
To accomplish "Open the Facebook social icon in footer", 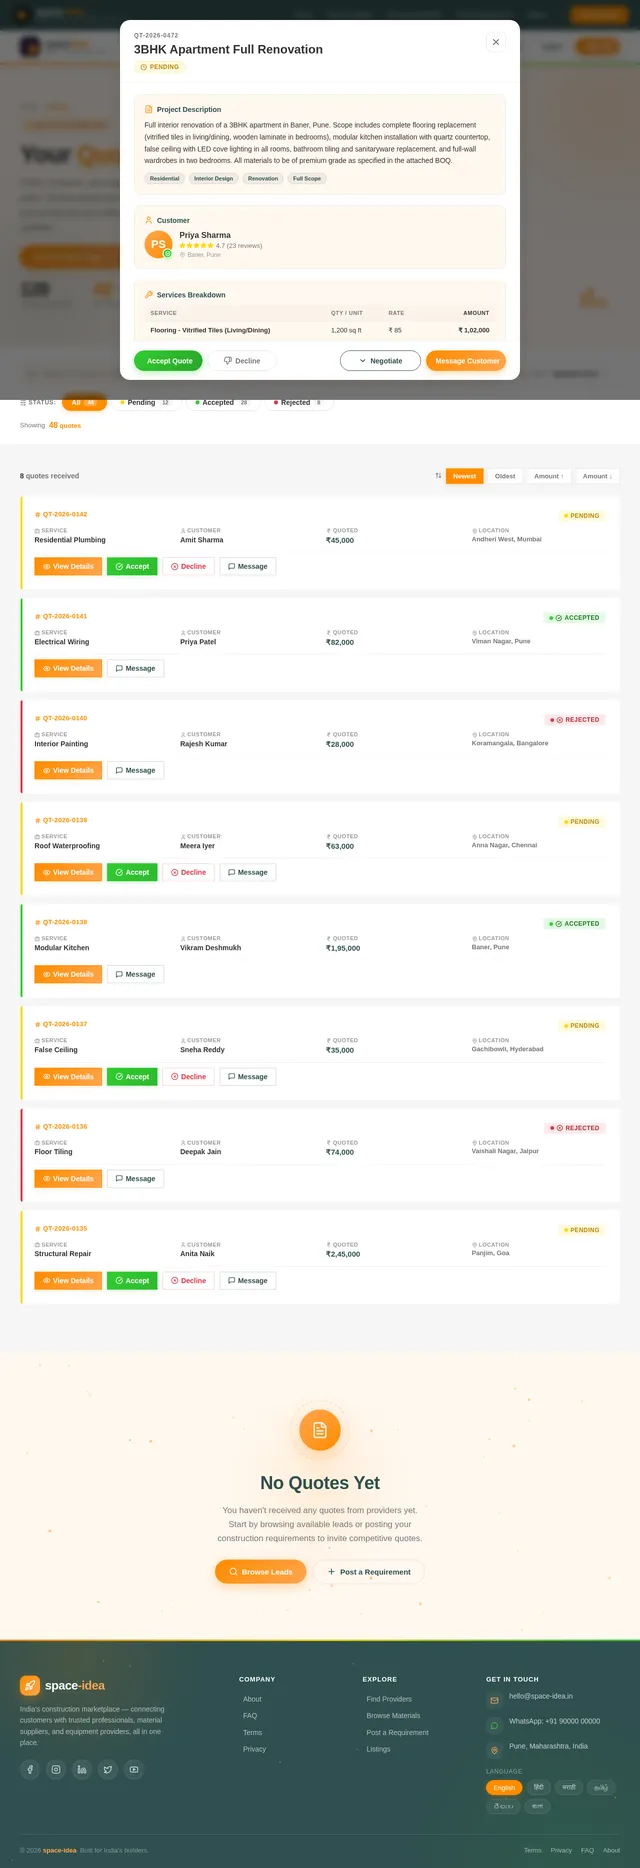I will tap(30, 1769).
